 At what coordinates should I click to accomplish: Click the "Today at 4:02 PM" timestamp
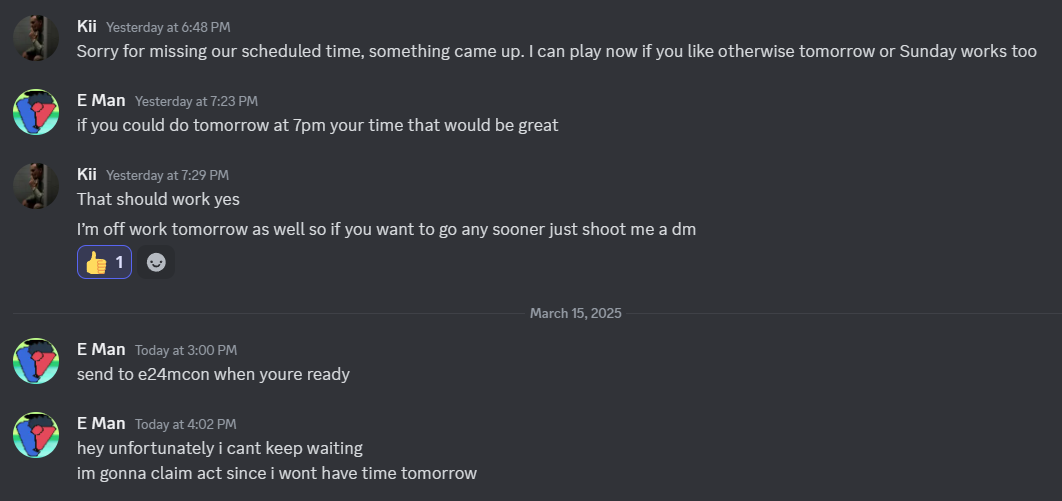185,424
